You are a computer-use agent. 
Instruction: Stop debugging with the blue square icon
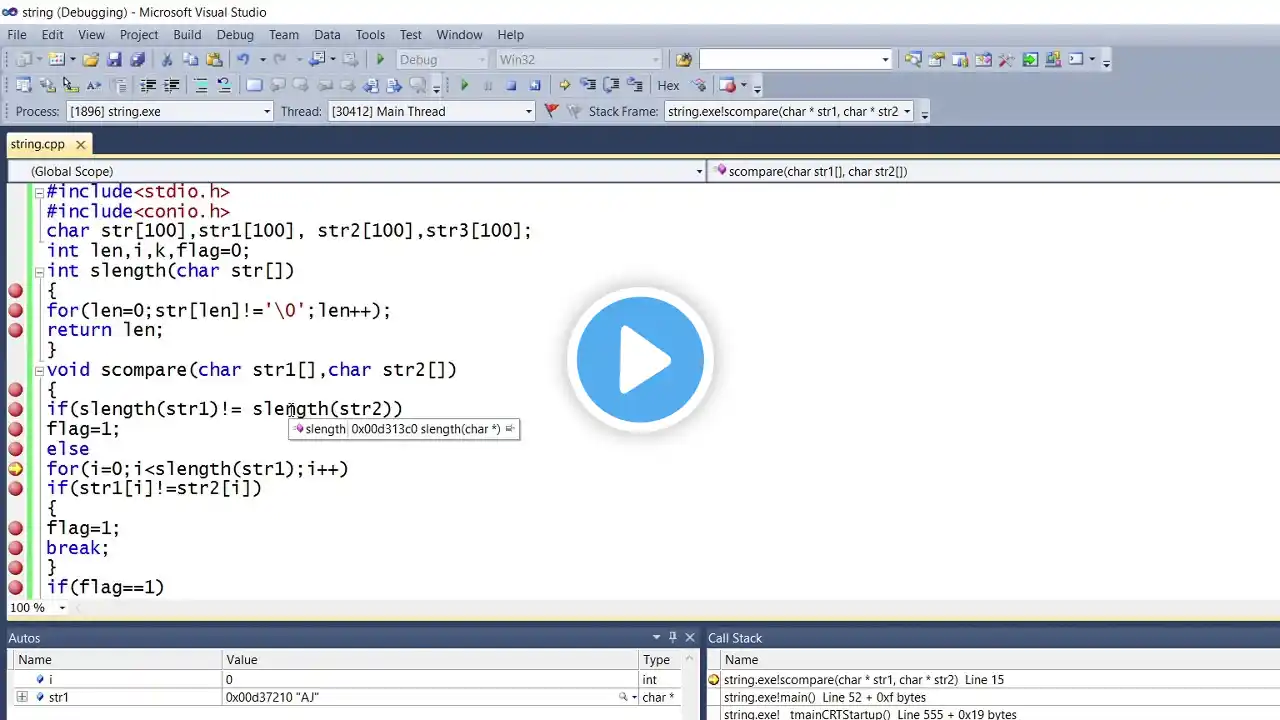coord(511,86)
